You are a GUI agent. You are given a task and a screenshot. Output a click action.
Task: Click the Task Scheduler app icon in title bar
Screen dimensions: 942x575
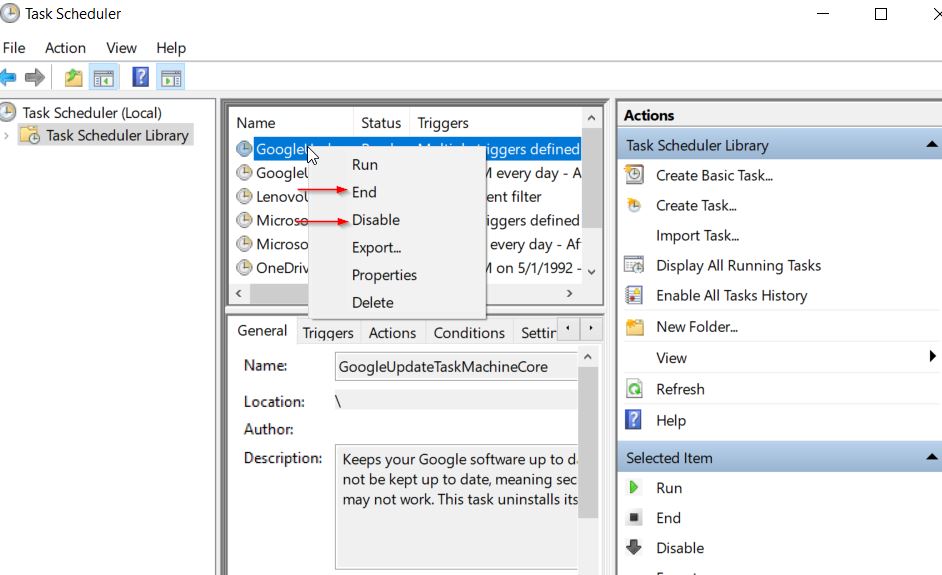[x=9, y=13]
